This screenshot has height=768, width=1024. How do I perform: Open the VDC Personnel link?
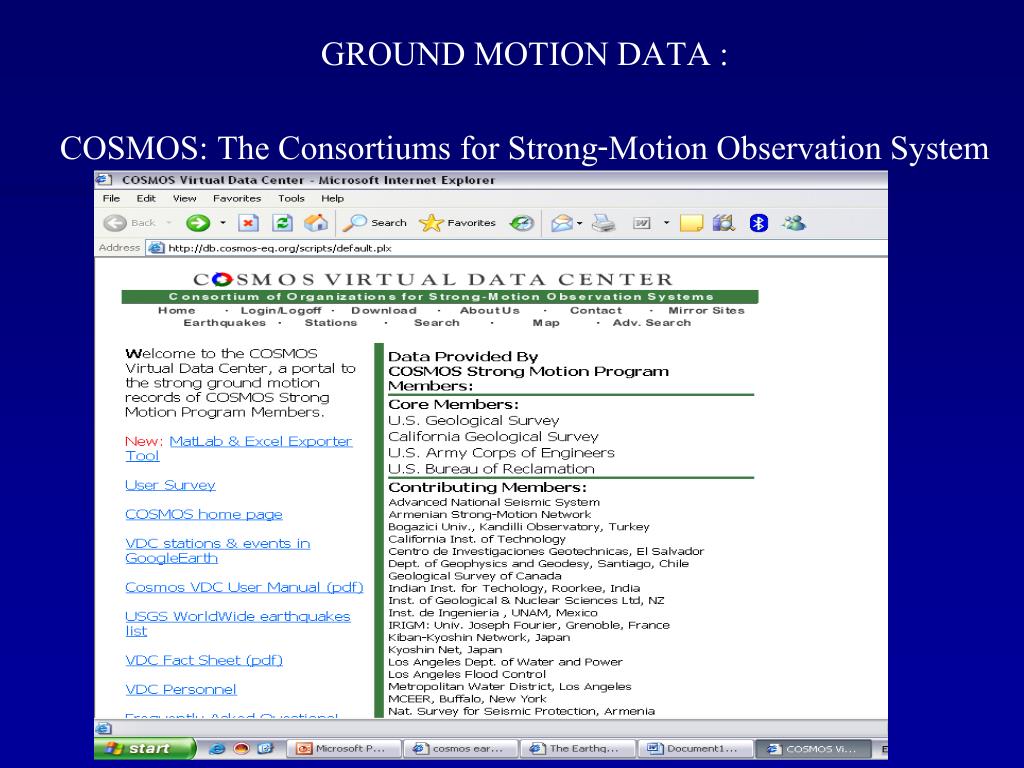click(x=181, y=690)
